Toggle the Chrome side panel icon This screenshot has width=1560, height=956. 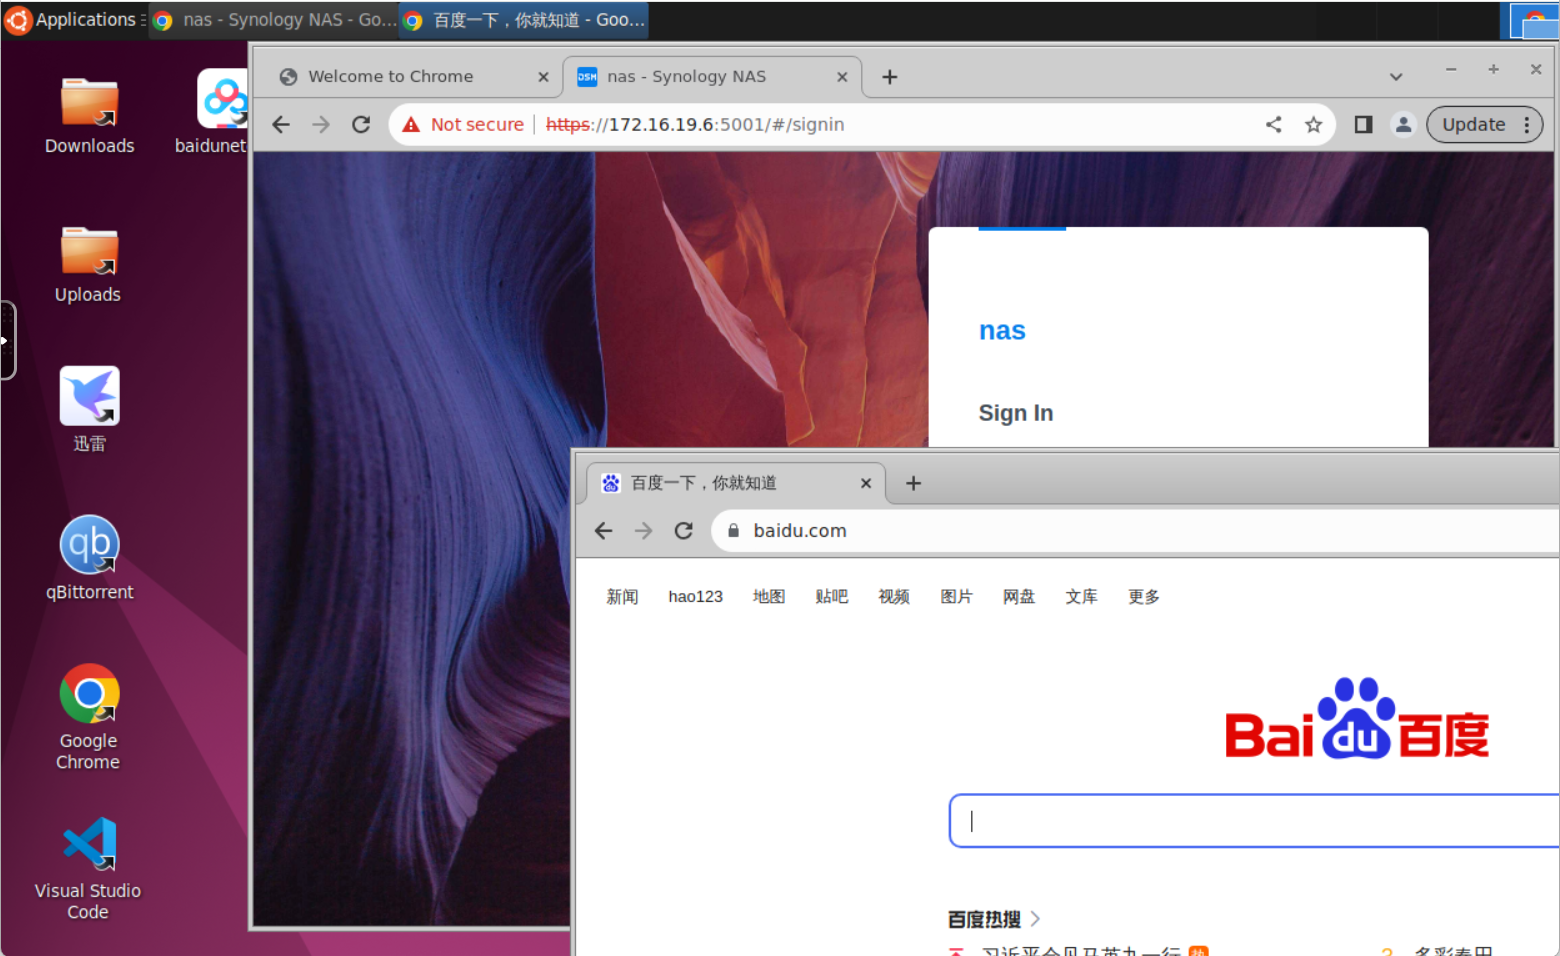click(1363, 124)
